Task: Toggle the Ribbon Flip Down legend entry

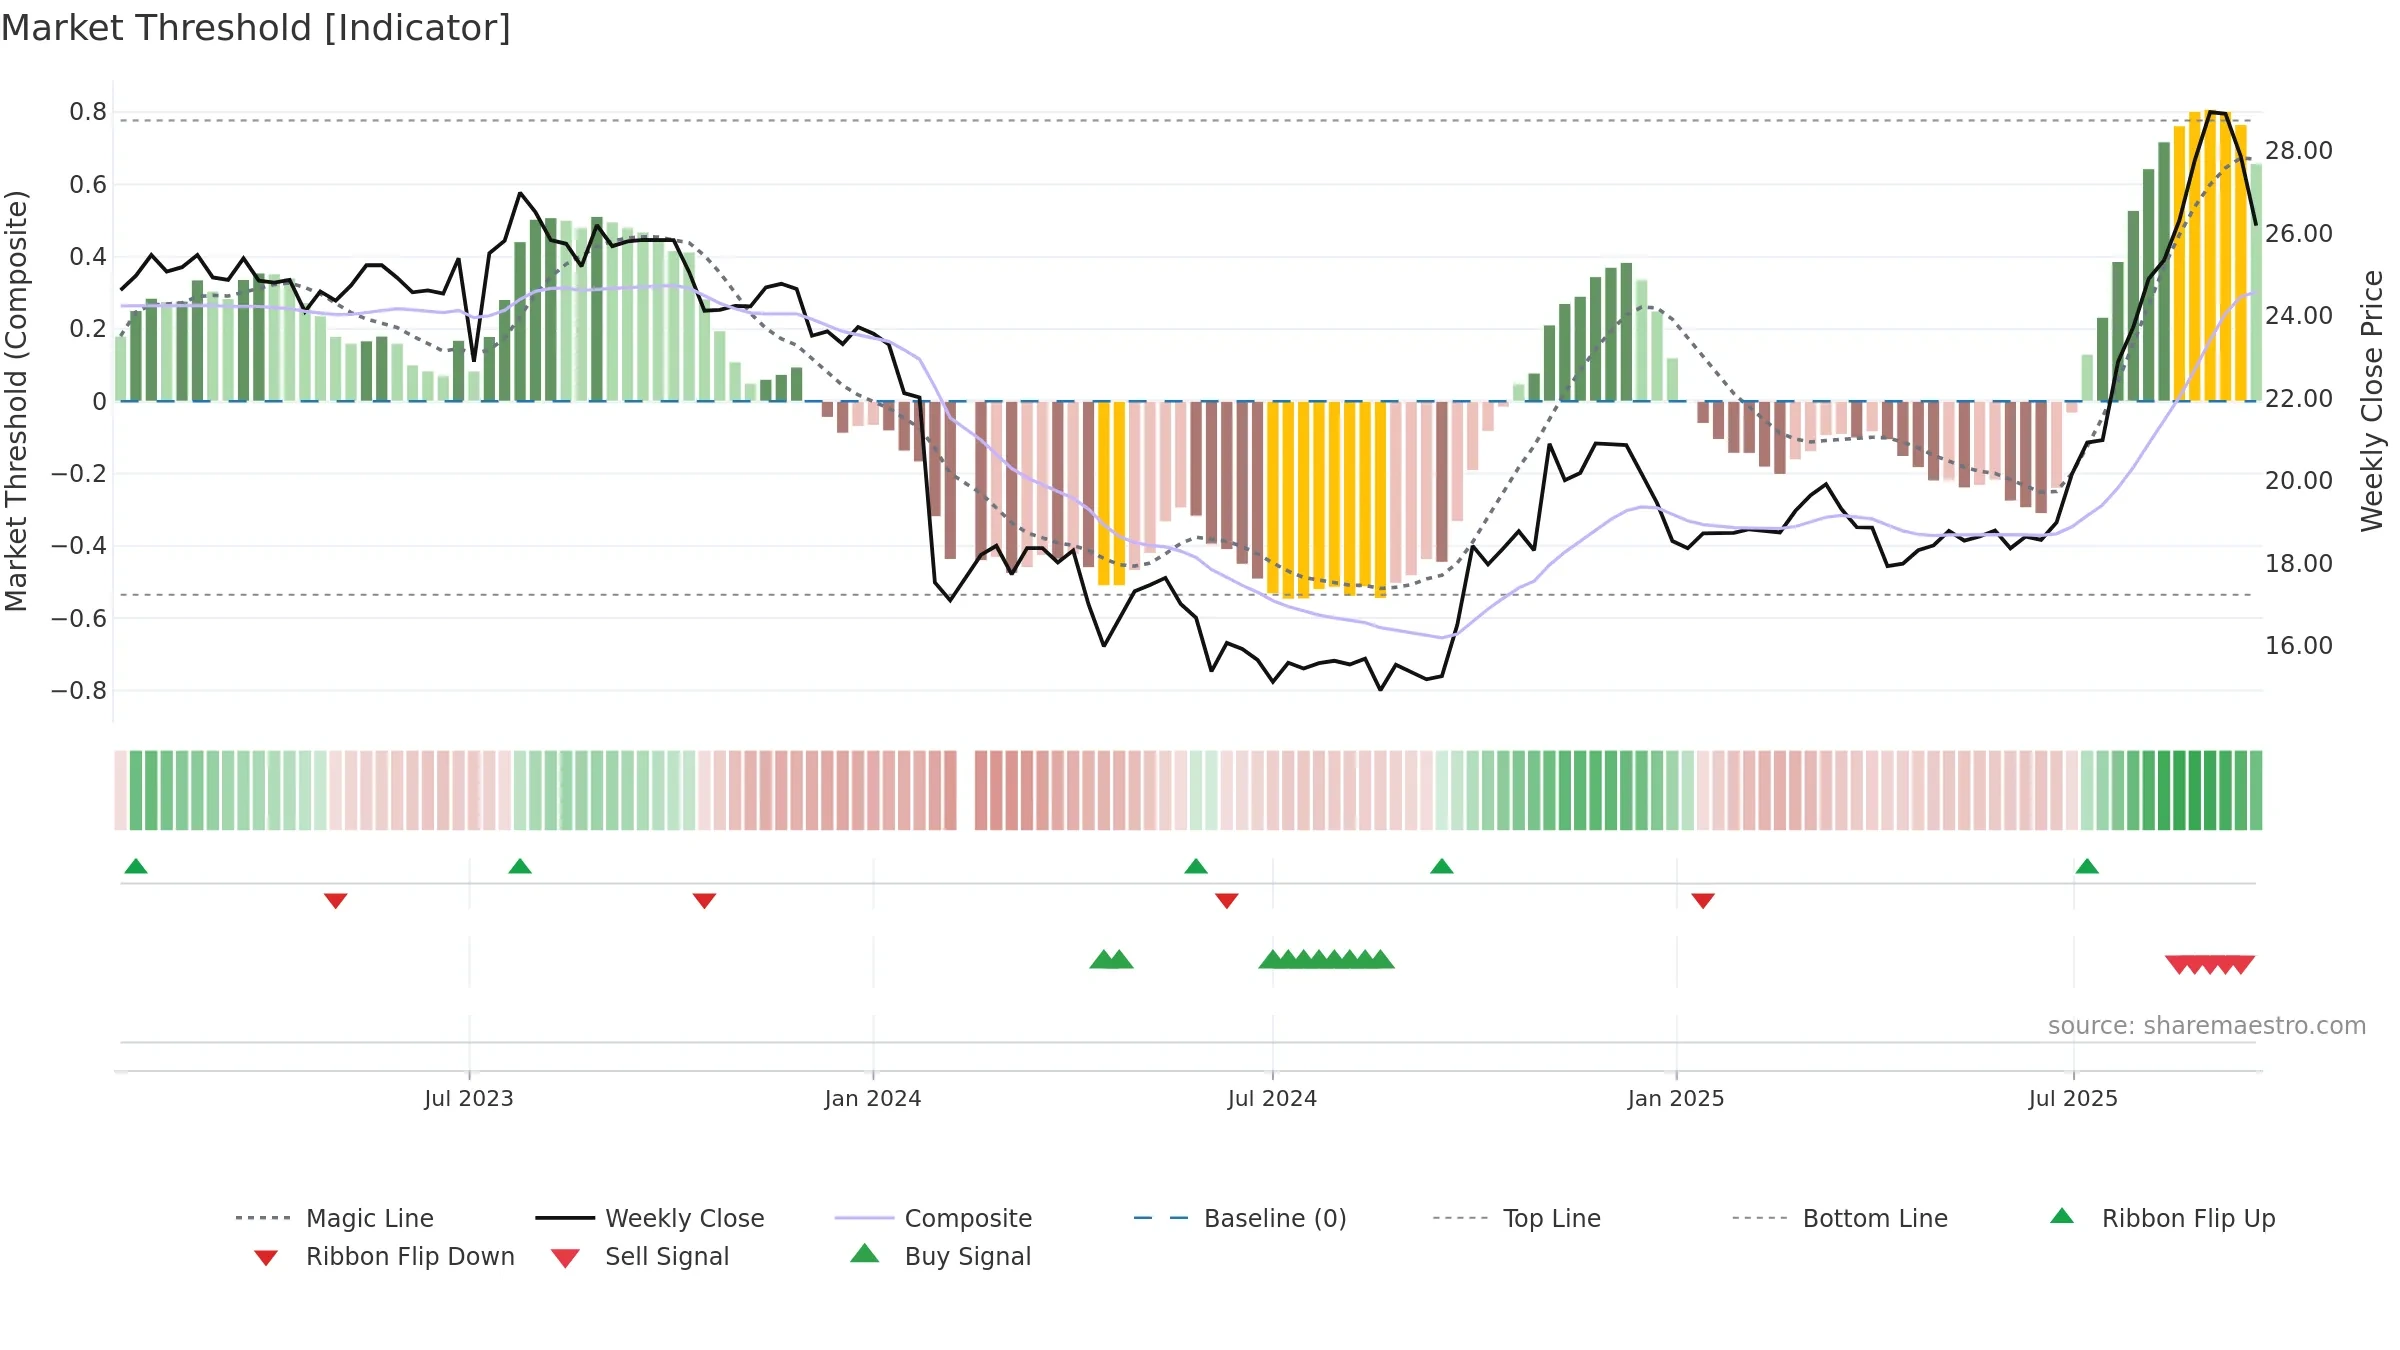Action: (384, 1257)
